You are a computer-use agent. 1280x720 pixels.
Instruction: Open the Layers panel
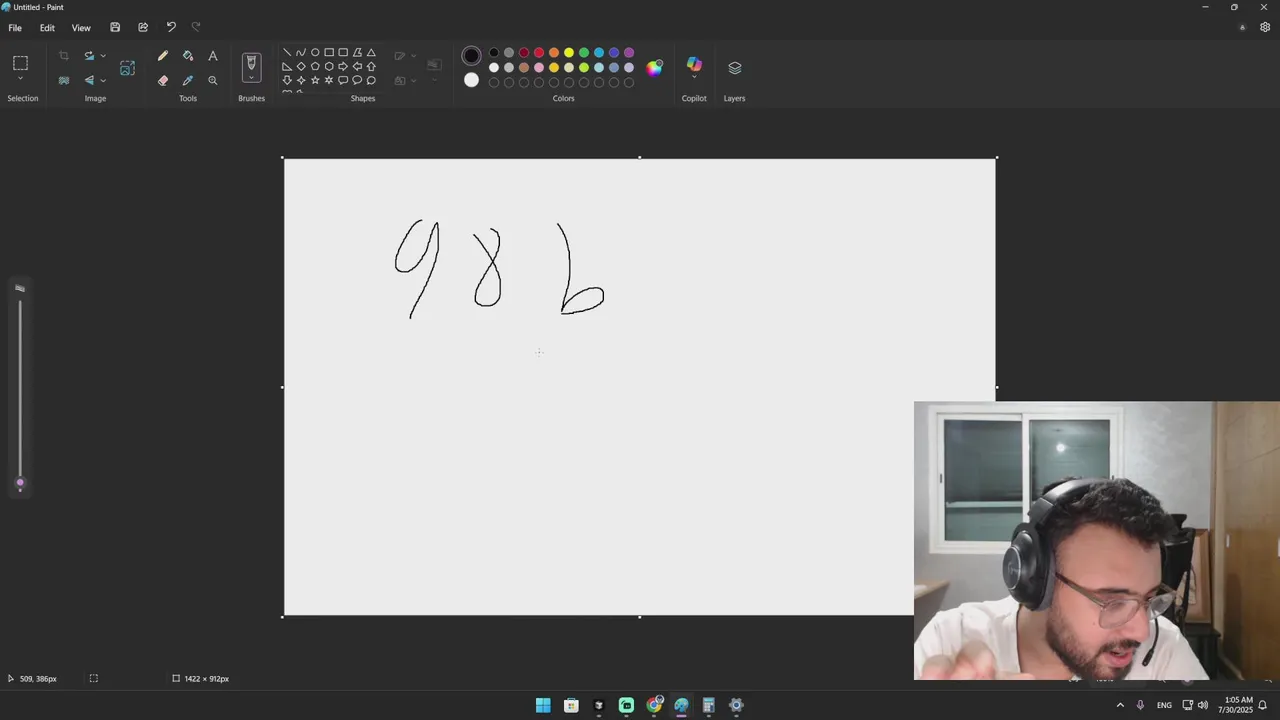[735, 68]
